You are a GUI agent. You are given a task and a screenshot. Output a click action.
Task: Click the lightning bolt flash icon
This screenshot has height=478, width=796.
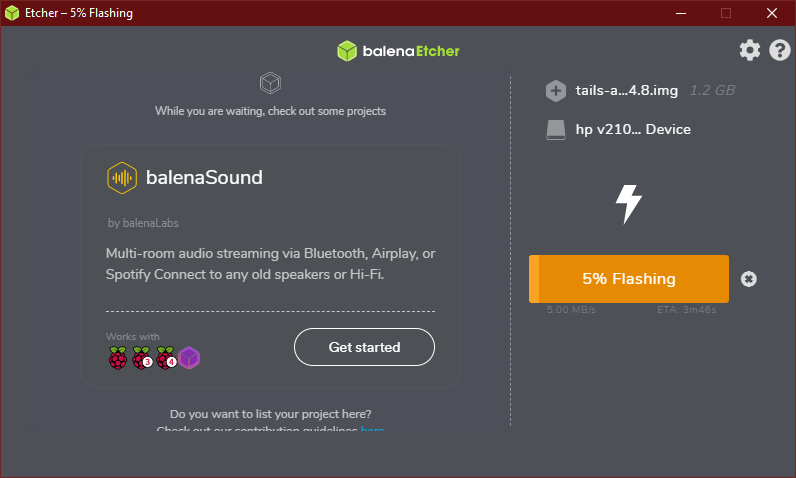coord(628,204)
